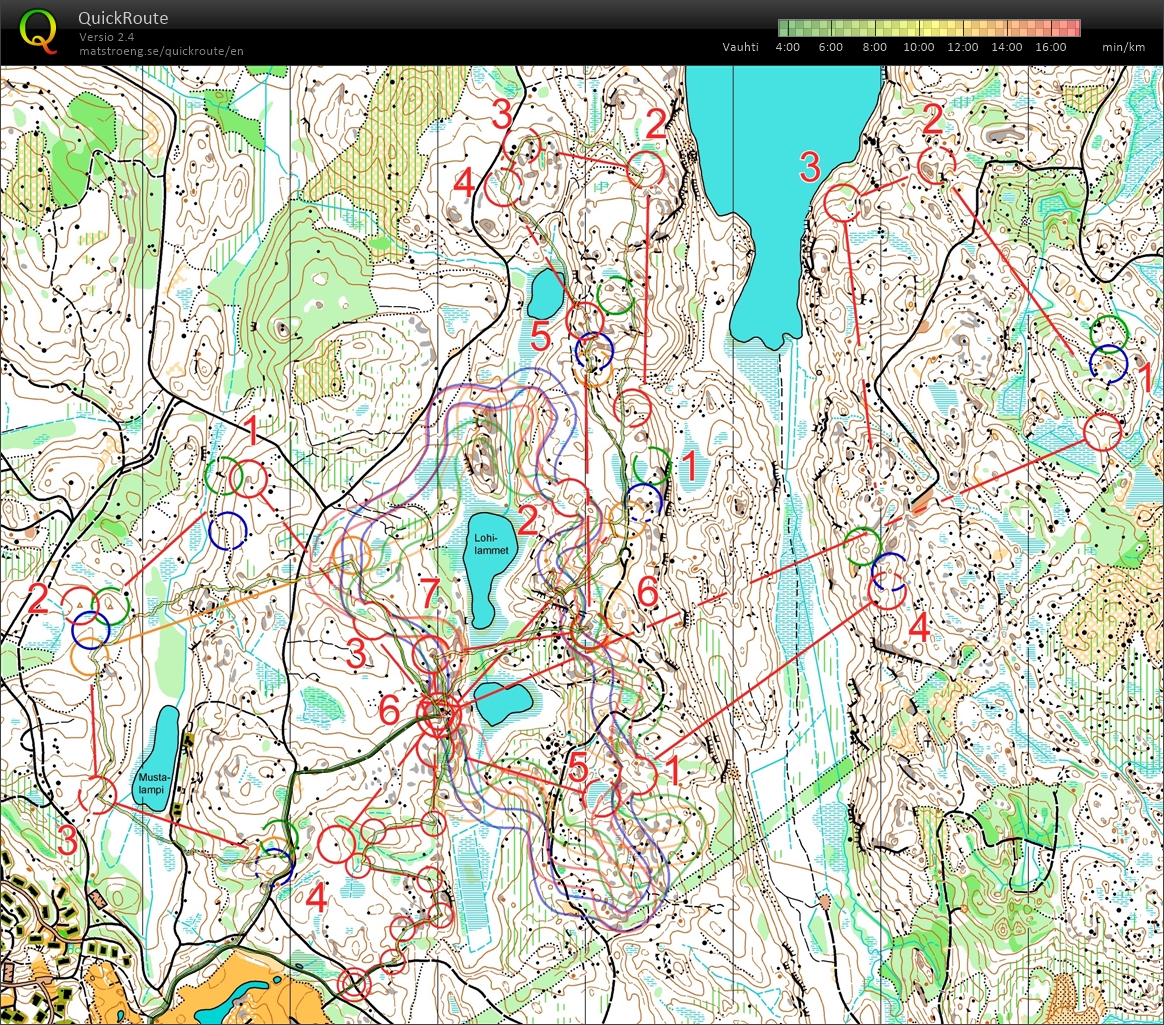Click the 10:00 pace label
Viewport: 1164px width, 1025px height.
[918, 47]
